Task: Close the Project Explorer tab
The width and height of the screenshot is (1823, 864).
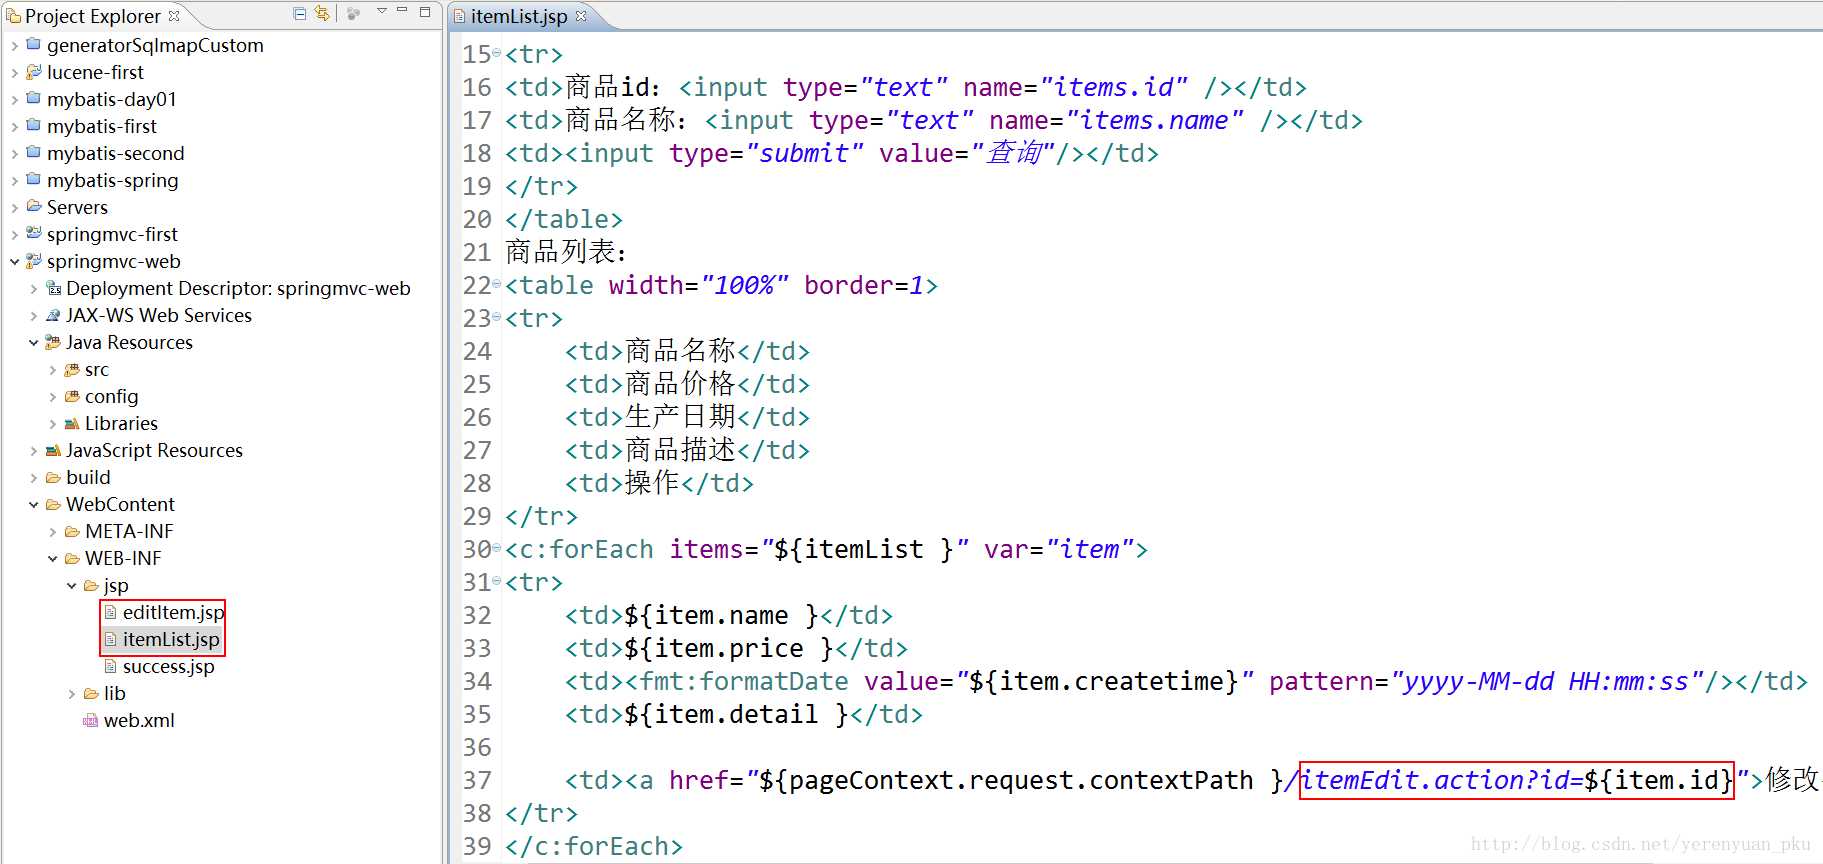Action: click(x=174, y=15)
